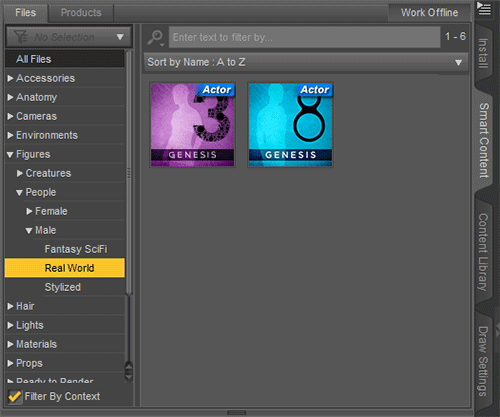
Task: Select the Real World category
Action: click(x=65, y=268)
